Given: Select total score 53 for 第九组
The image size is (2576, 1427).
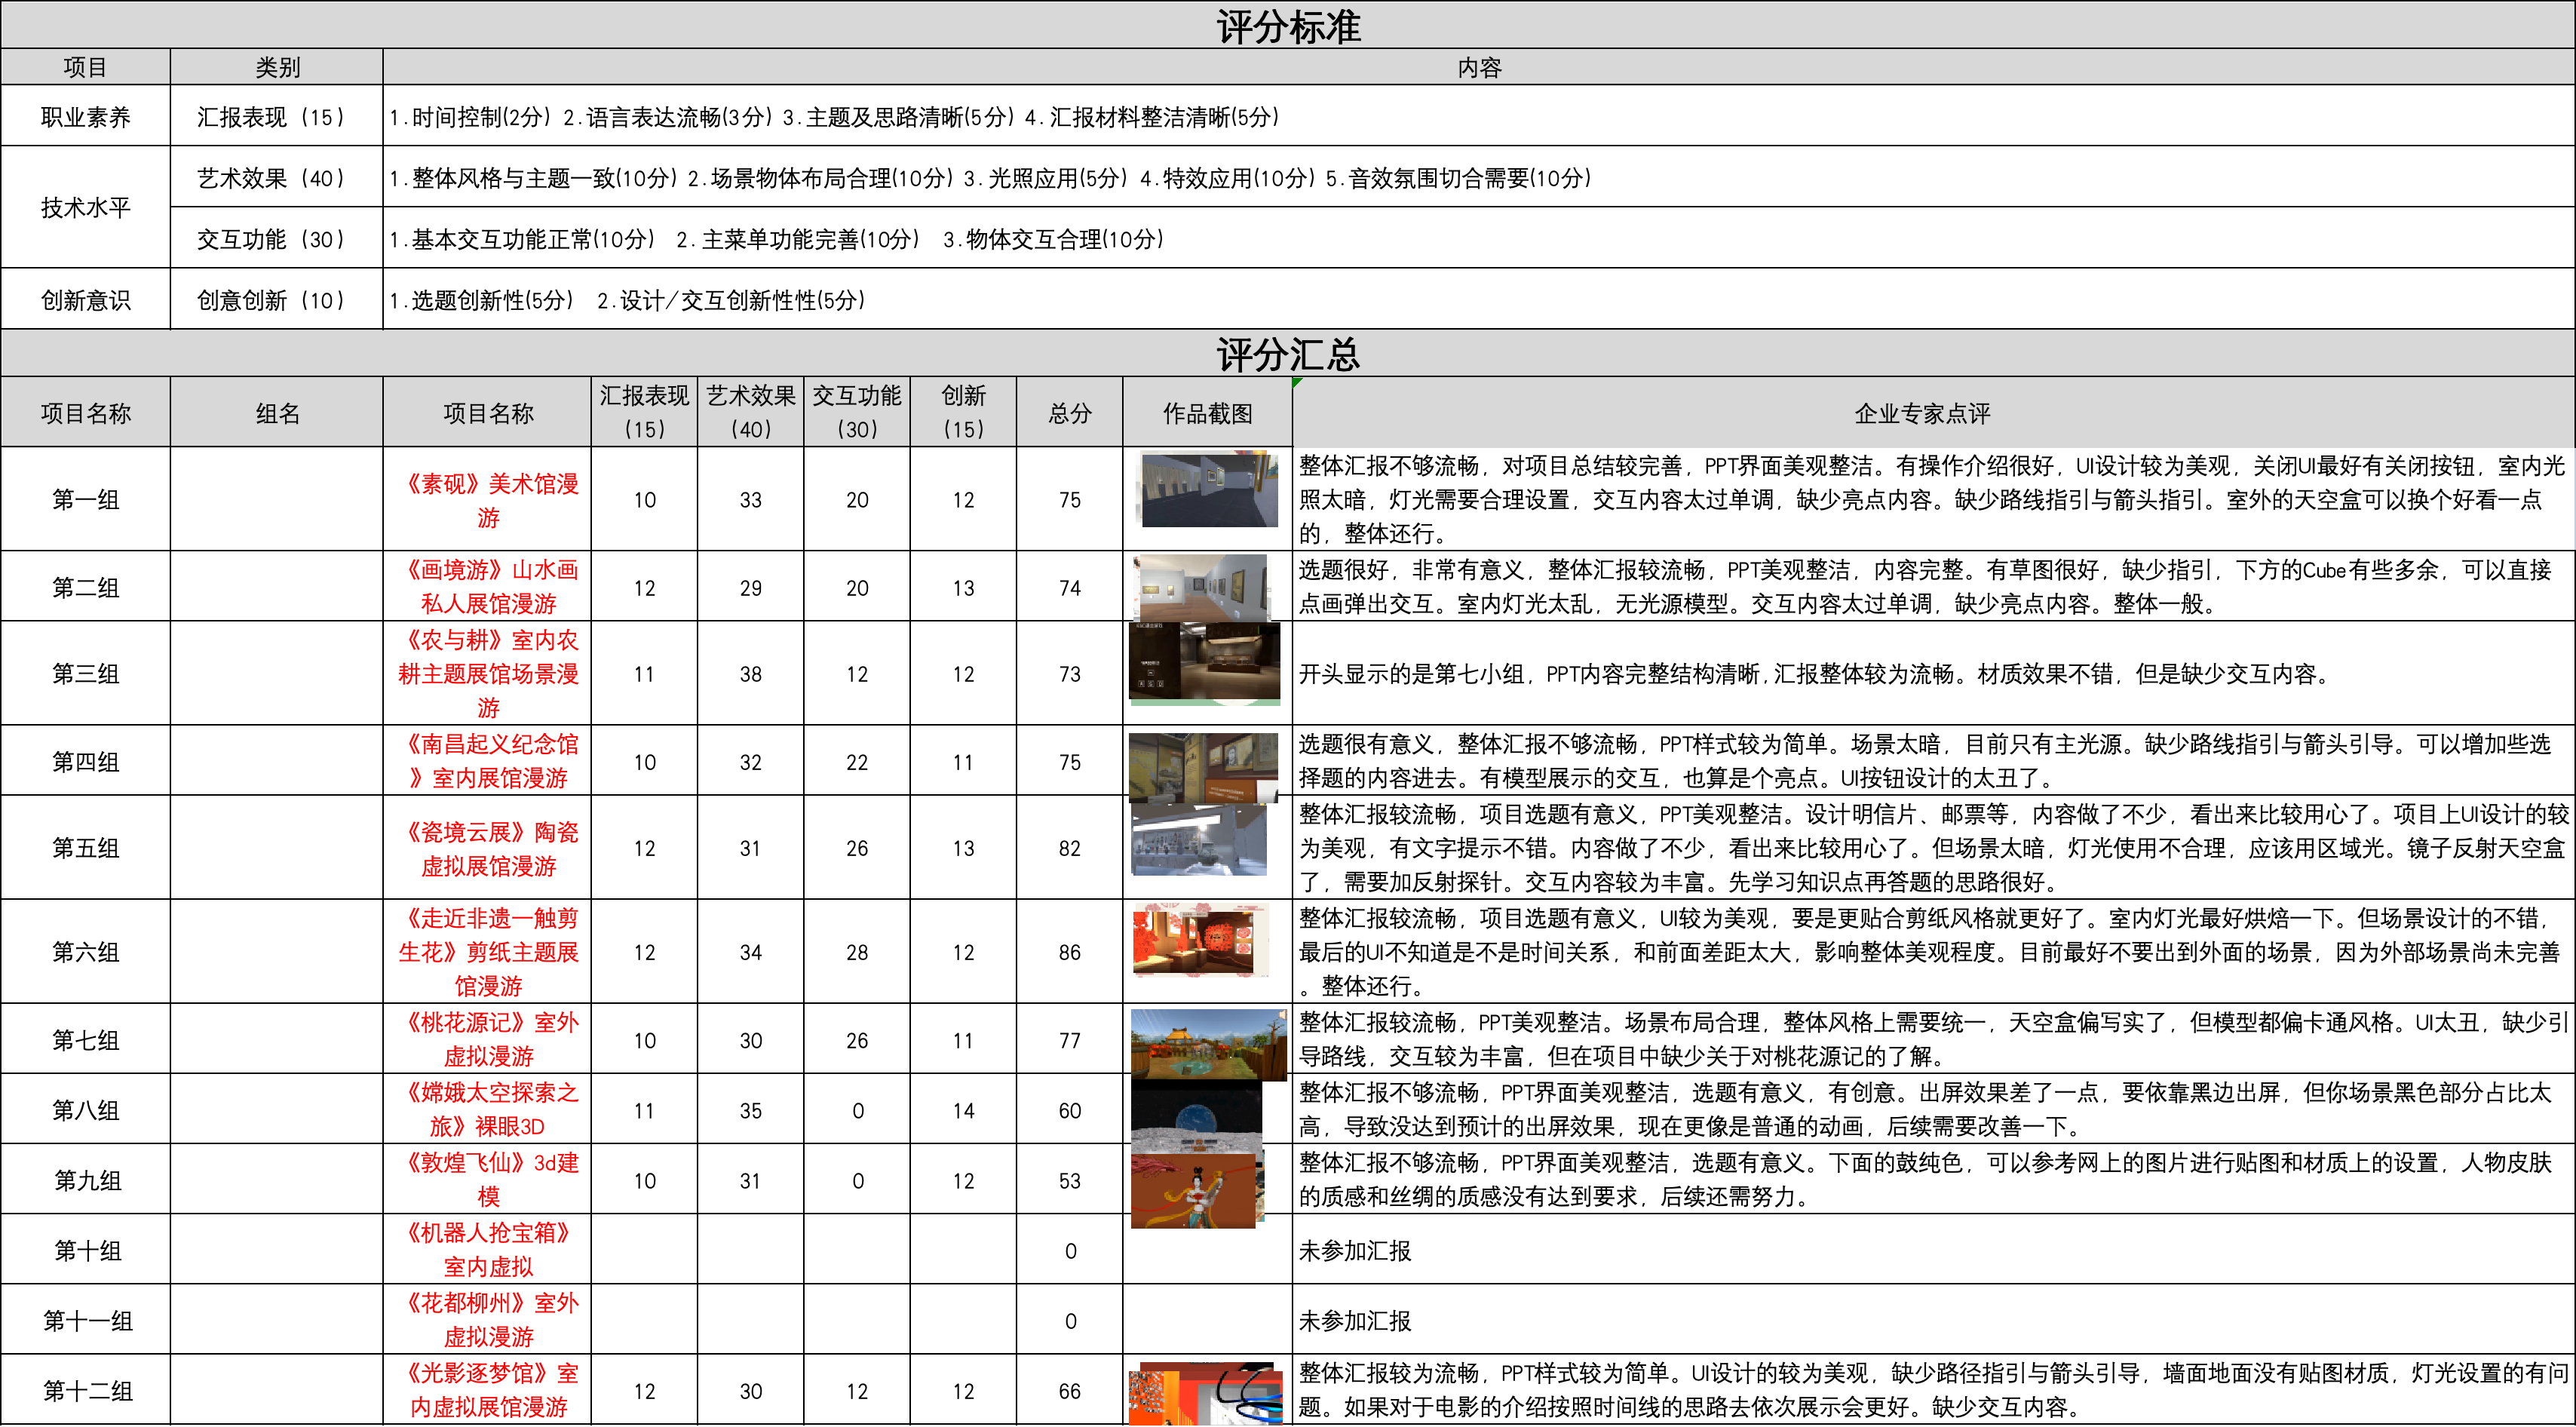Looking at the screenshot, I should tap(1070, 1178).
